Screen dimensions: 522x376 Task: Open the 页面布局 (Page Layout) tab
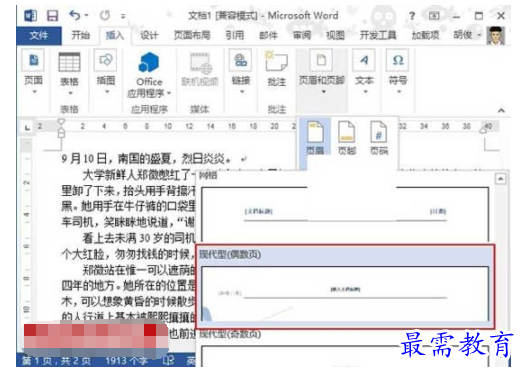click(192, 35)
